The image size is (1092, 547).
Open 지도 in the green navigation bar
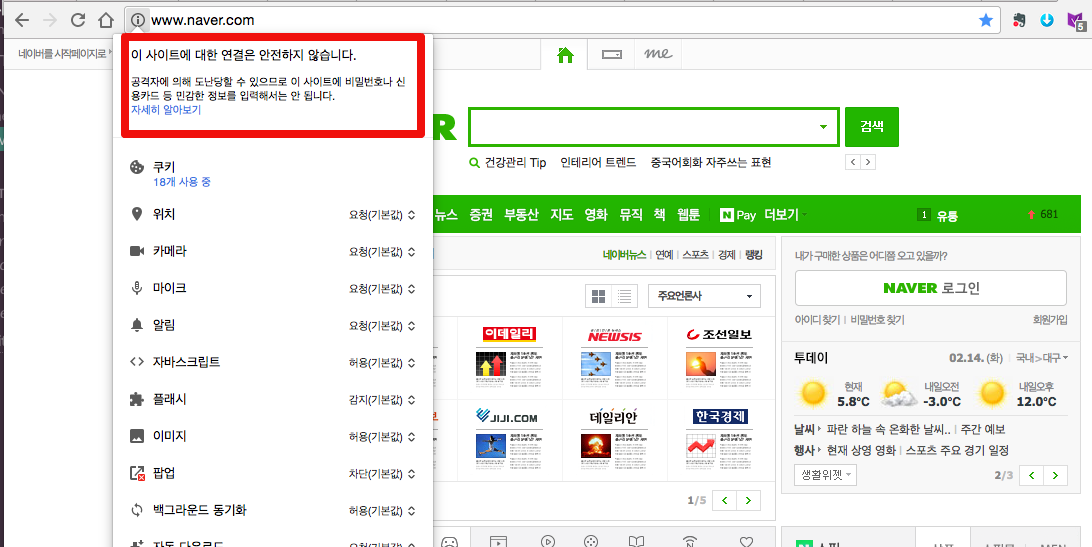[x=561, y=215]
